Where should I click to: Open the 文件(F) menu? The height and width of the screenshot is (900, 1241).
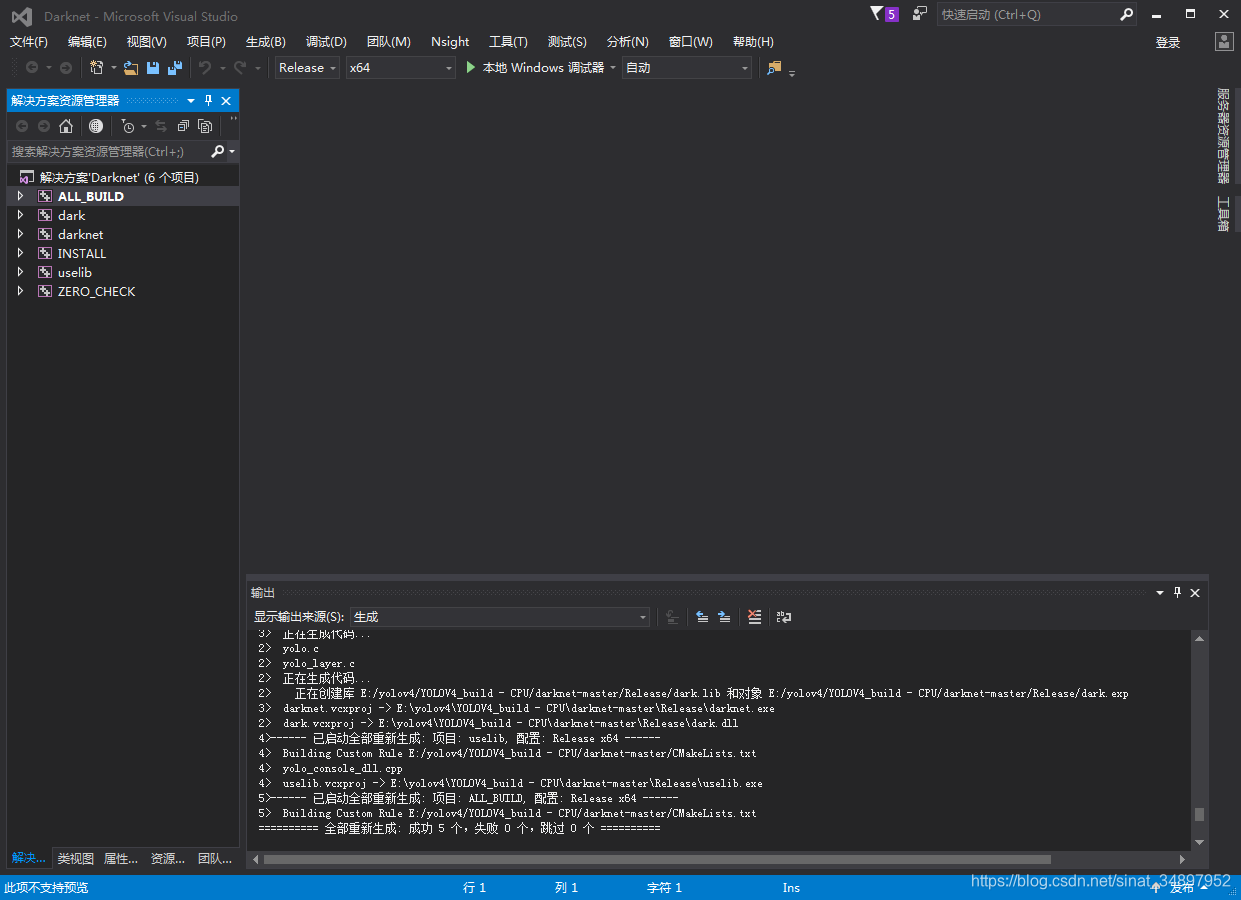(29, 42)
